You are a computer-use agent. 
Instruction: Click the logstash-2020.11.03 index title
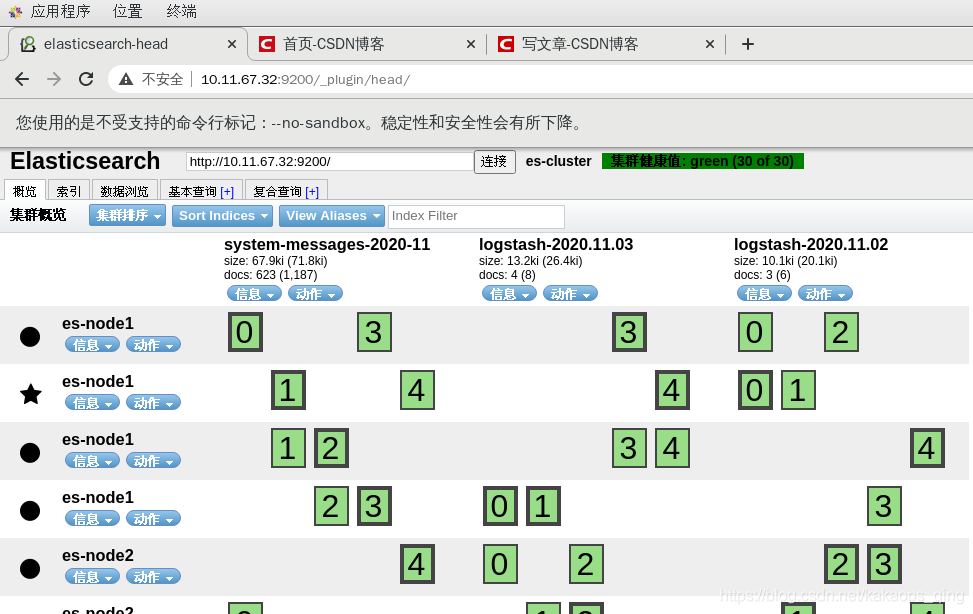pyautogui.click(x=556, y=245)
